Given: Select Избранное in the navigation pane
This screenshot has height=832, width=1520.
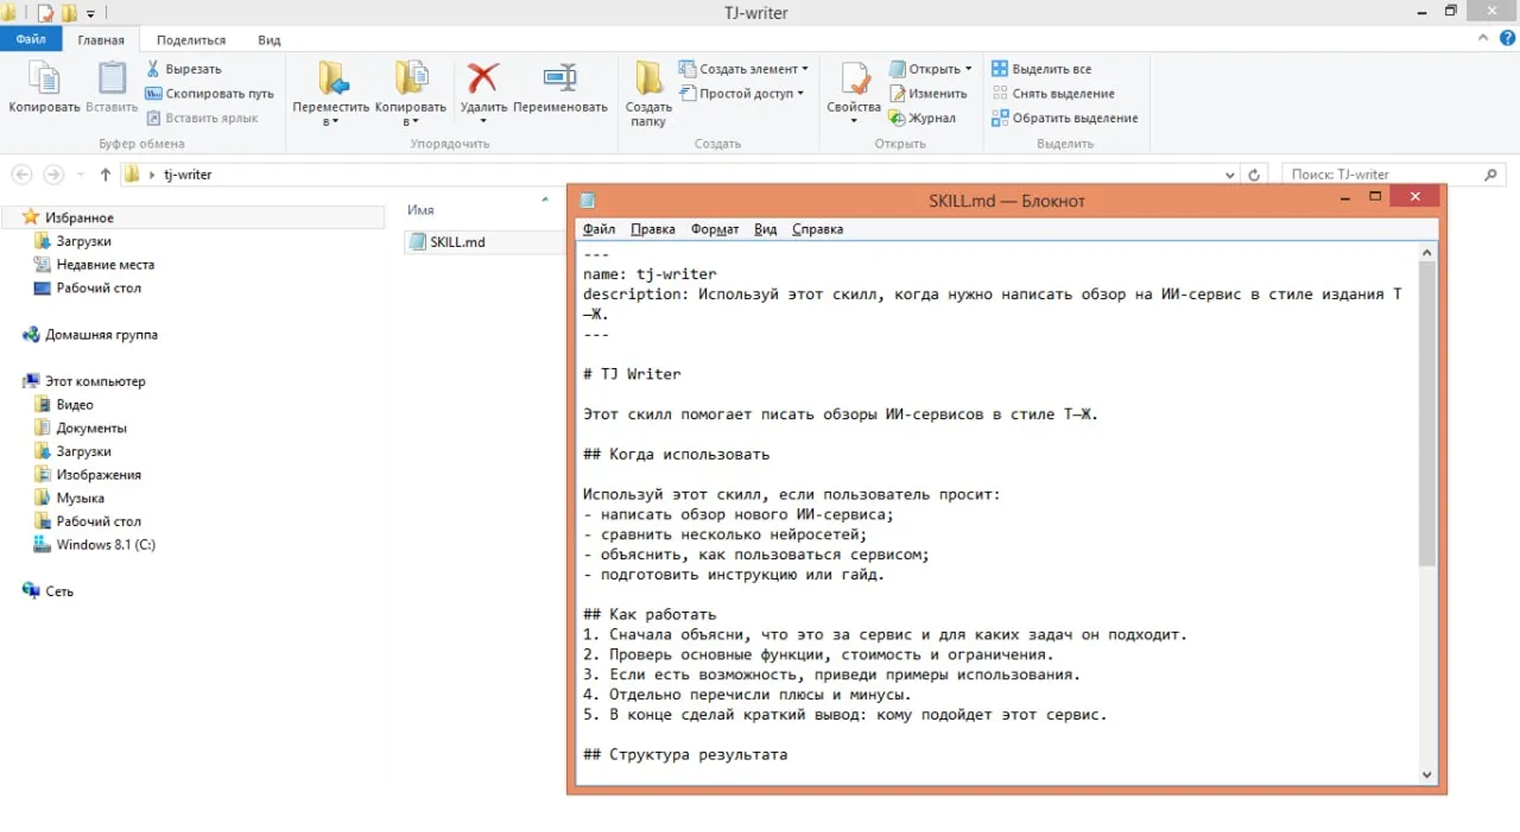Looking at the screenshot, I should click(x=79, y=217).
